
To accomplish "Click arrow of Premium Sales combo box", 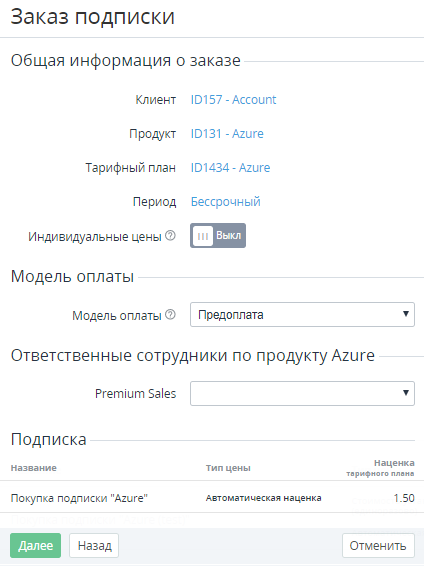I will click(406, 393).
